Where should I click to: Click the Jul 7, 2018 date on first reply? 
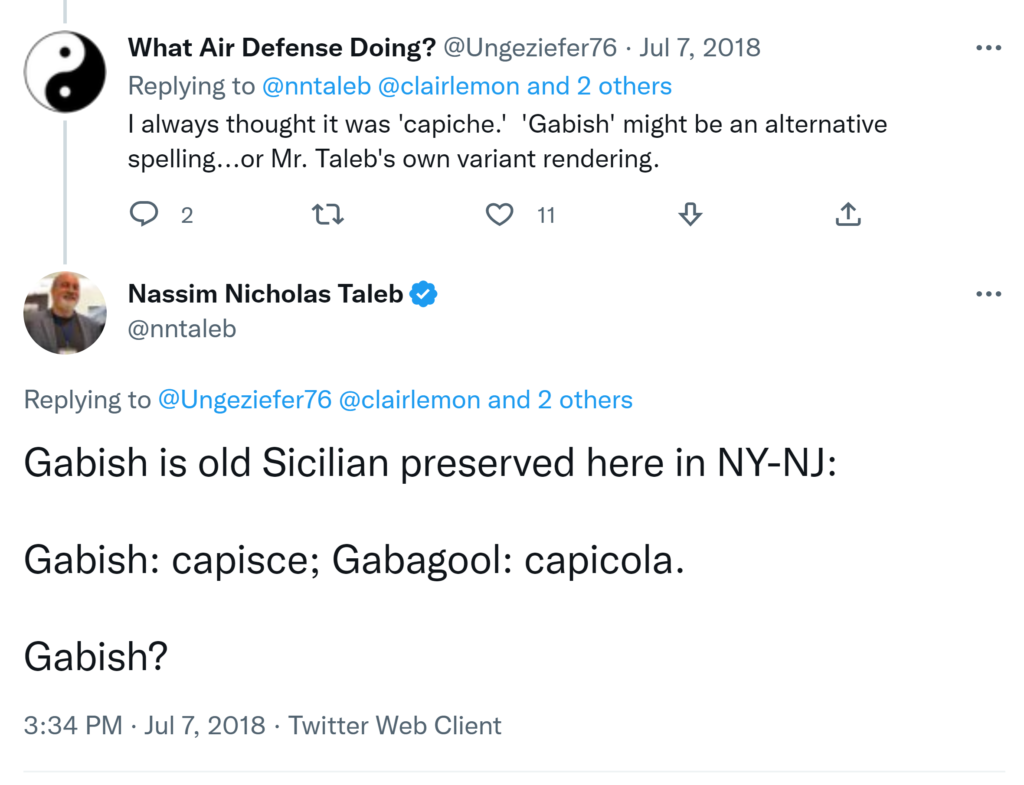698,47
